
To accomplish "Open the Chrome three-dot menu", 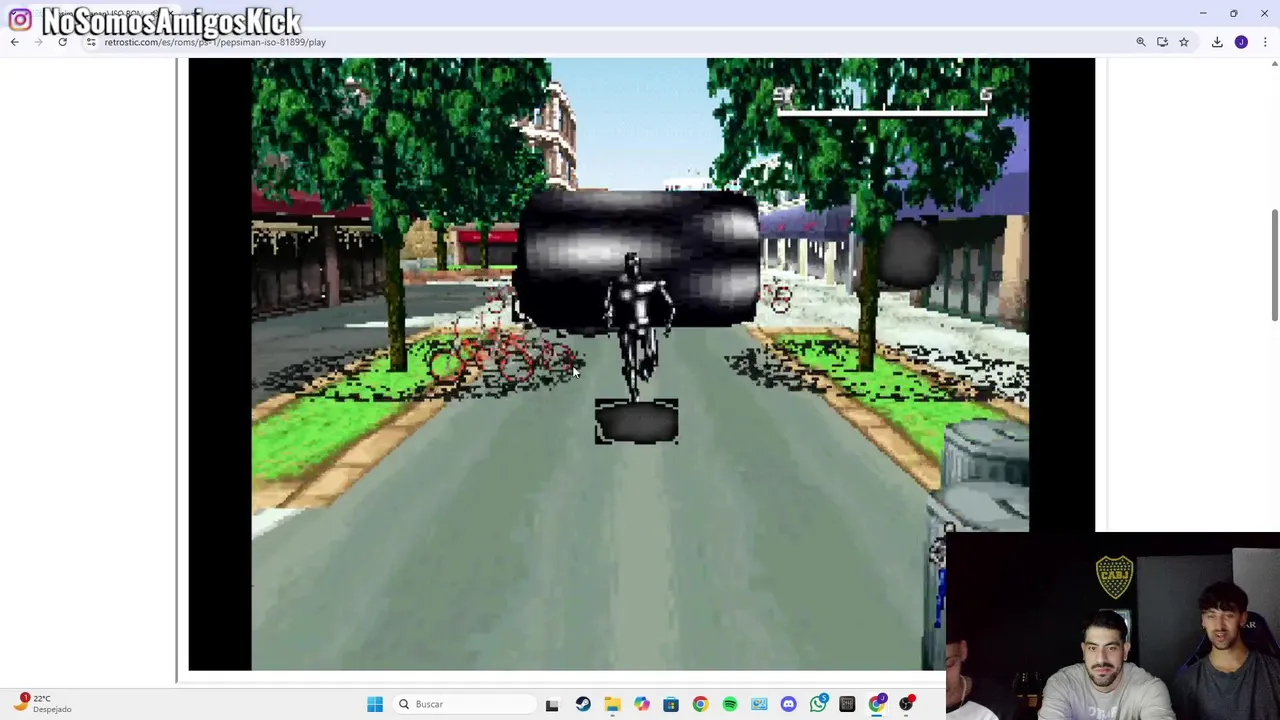I will (1265, 42).
